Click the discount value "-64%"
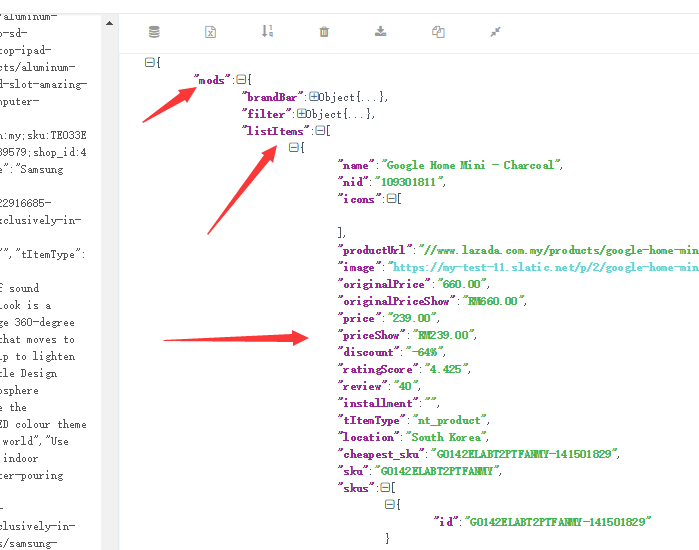Image resolution: width=699 pixels, height=550 pixels. pyautogui.click(x=424, y=352)
